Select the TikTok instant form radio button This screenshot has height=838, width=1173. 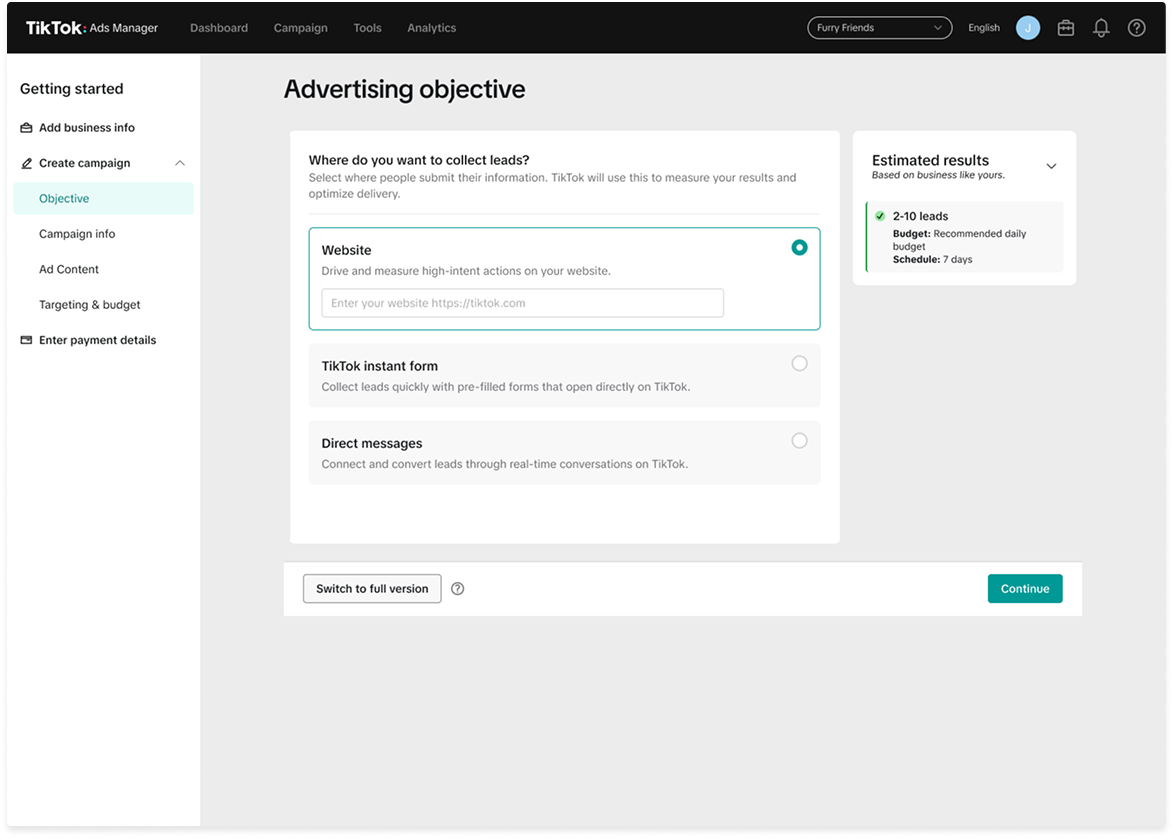(x=799, y=364)
